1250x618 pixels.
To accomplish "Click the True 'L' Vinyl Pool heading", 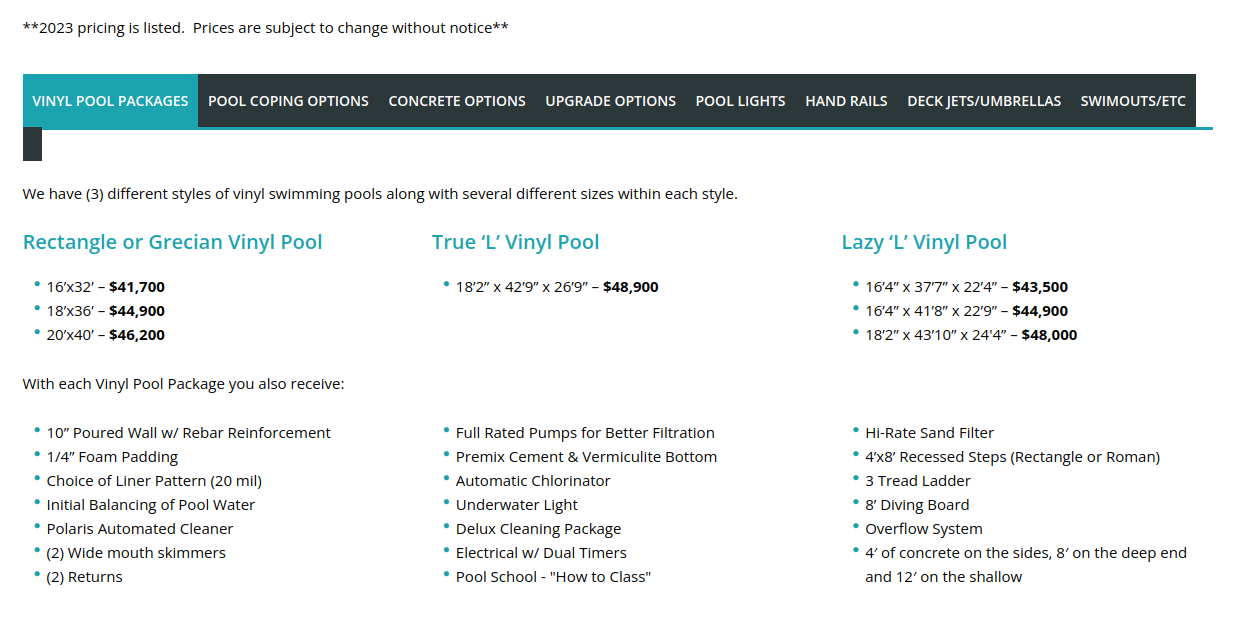I will click(x=516, y=242).
